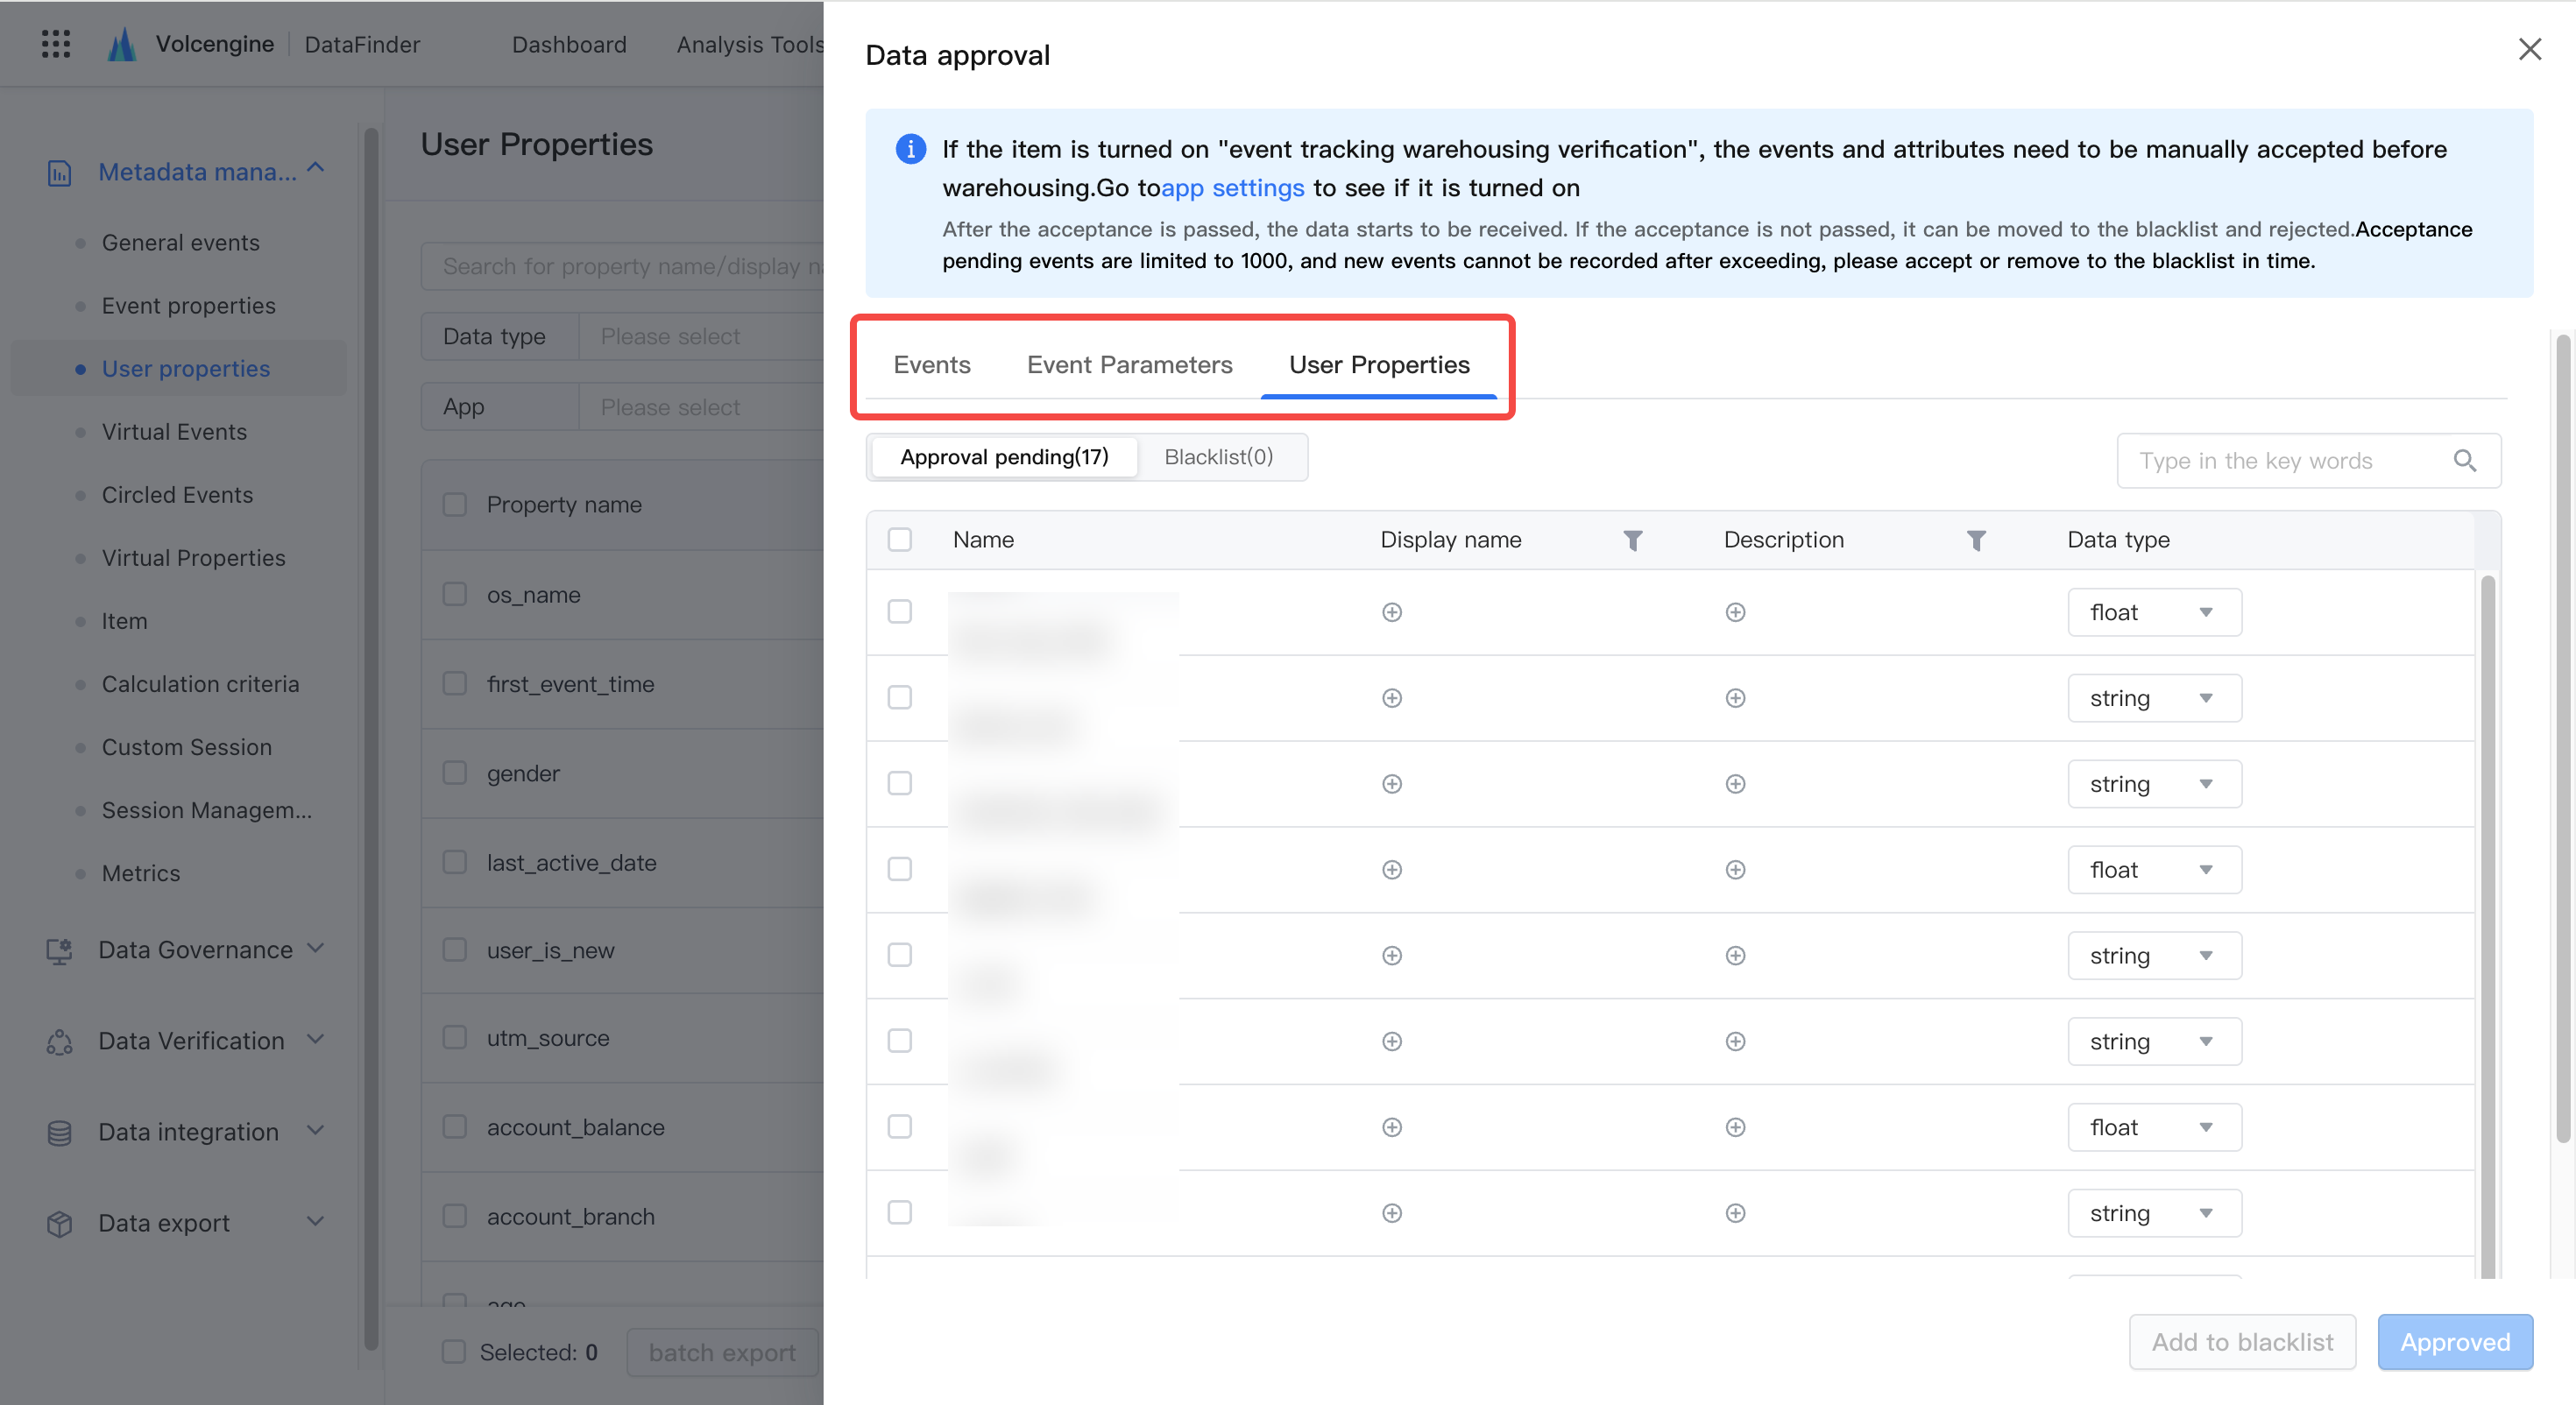Viewport: 2576px width, 1405px height.
Task: Click the approval table vertical scrollbar
Action: [2487, 926]
